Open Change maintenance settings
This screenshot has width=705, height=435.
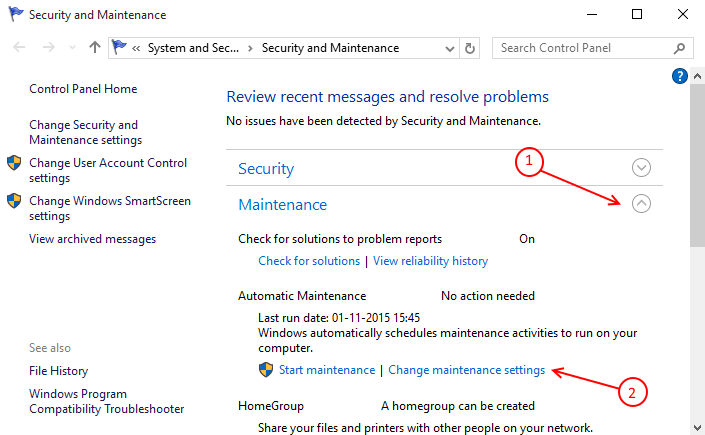click(466, 370)
